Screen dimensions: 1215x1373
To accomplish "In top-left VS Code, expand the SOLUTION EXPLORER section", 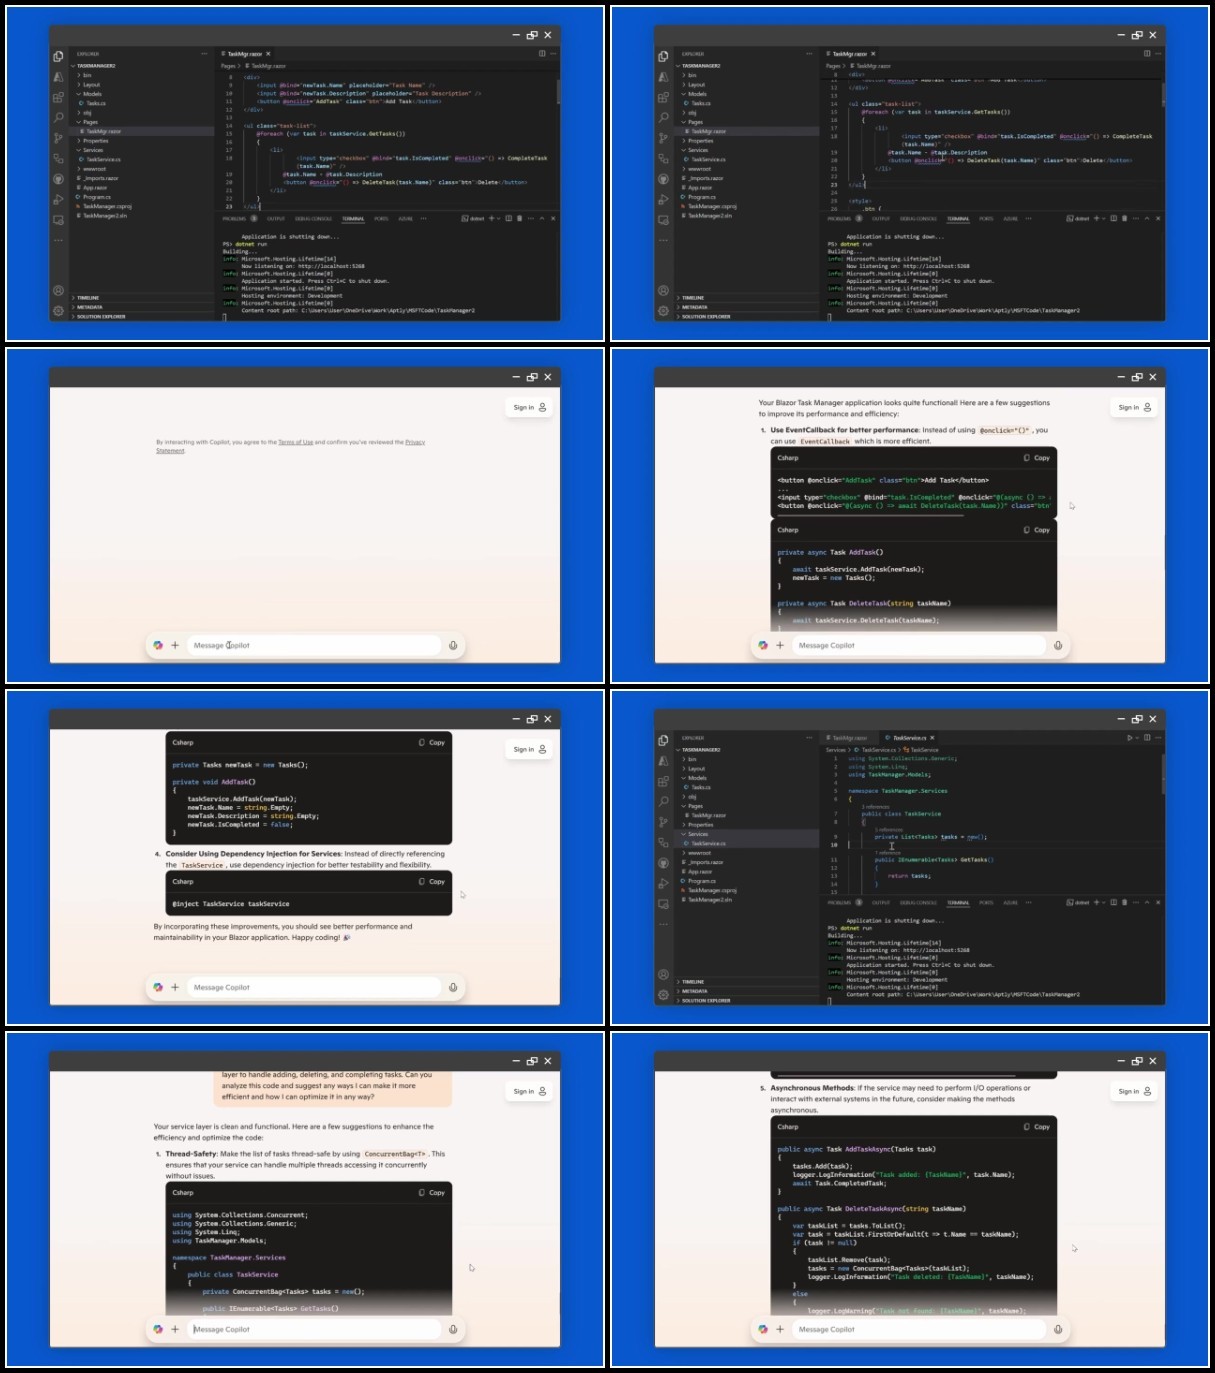I will (x=99, y=316).
